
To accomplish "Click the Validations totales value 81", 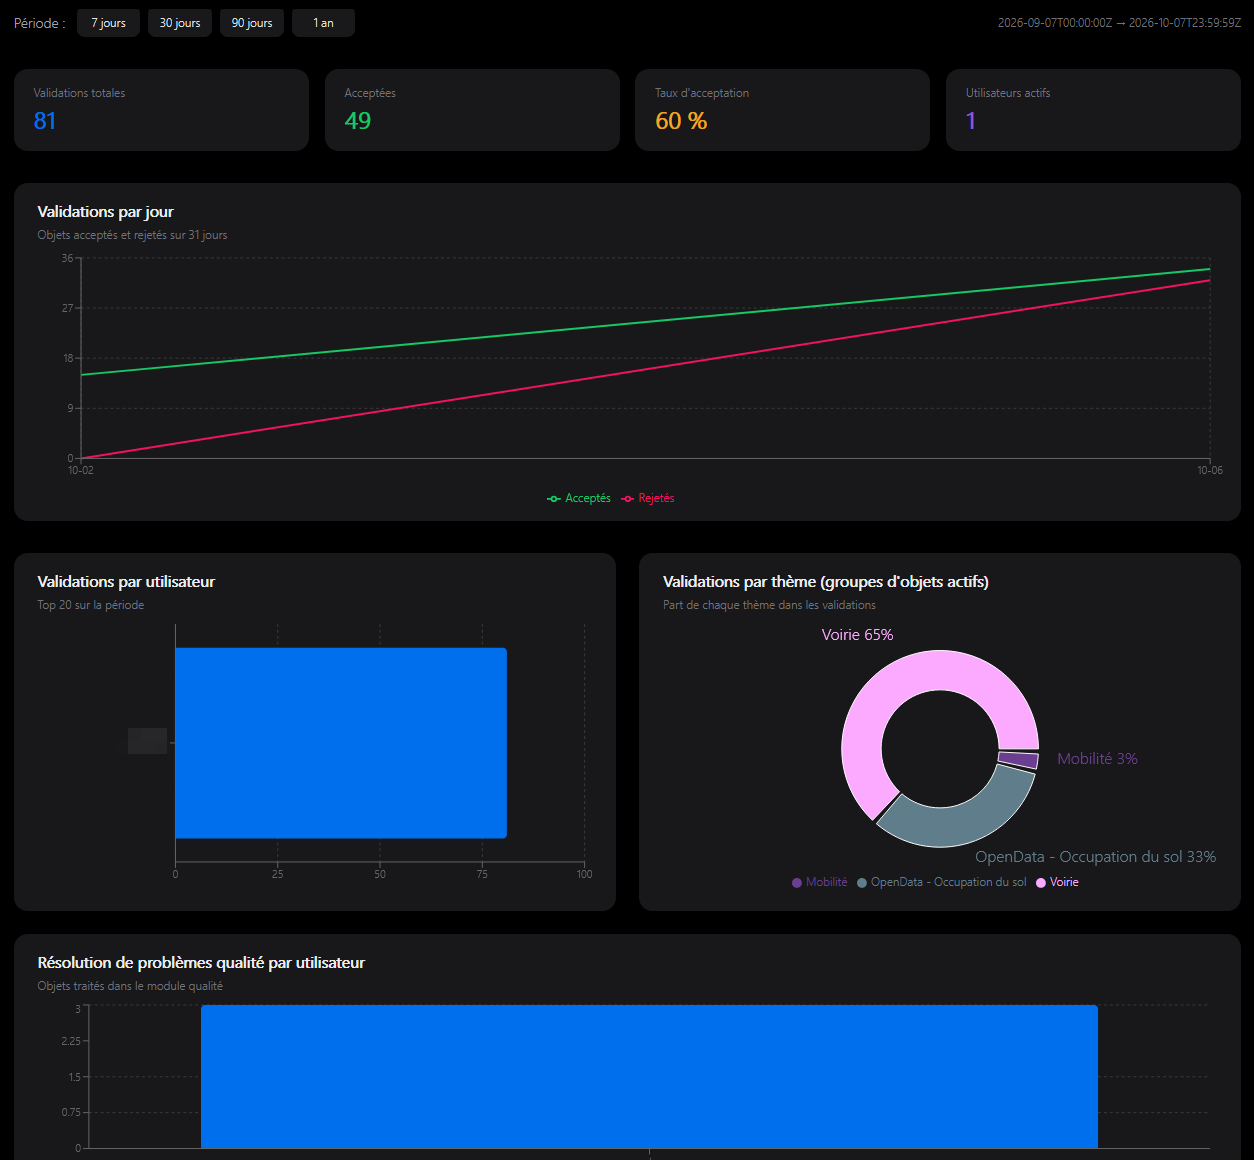I will pyautogui.click(x=45, y=121).
